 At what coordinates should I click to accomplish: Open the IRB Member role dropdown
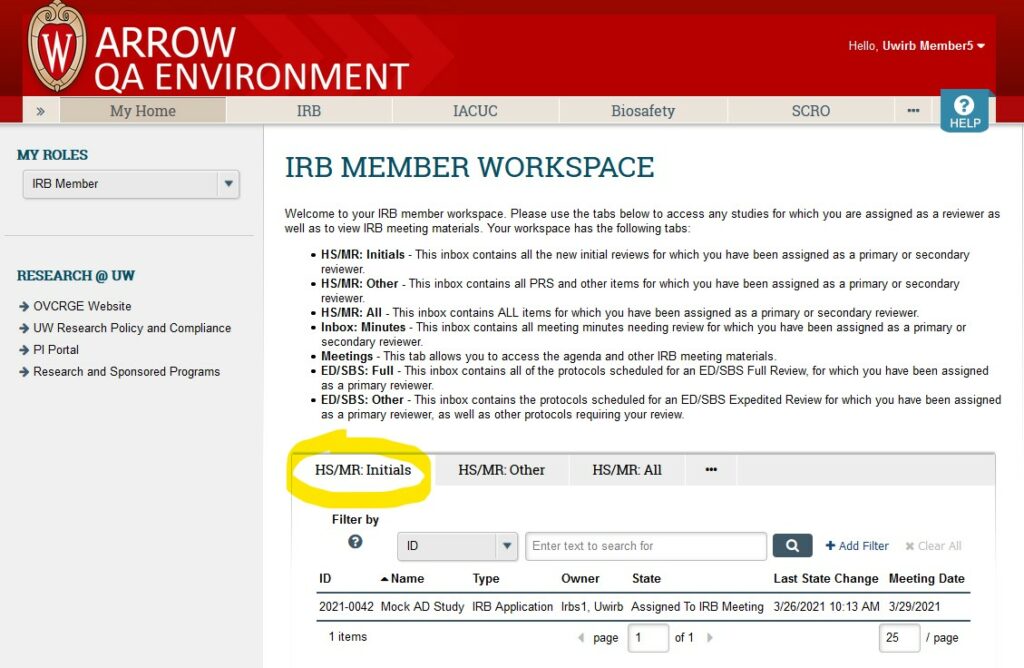(131, 184)
